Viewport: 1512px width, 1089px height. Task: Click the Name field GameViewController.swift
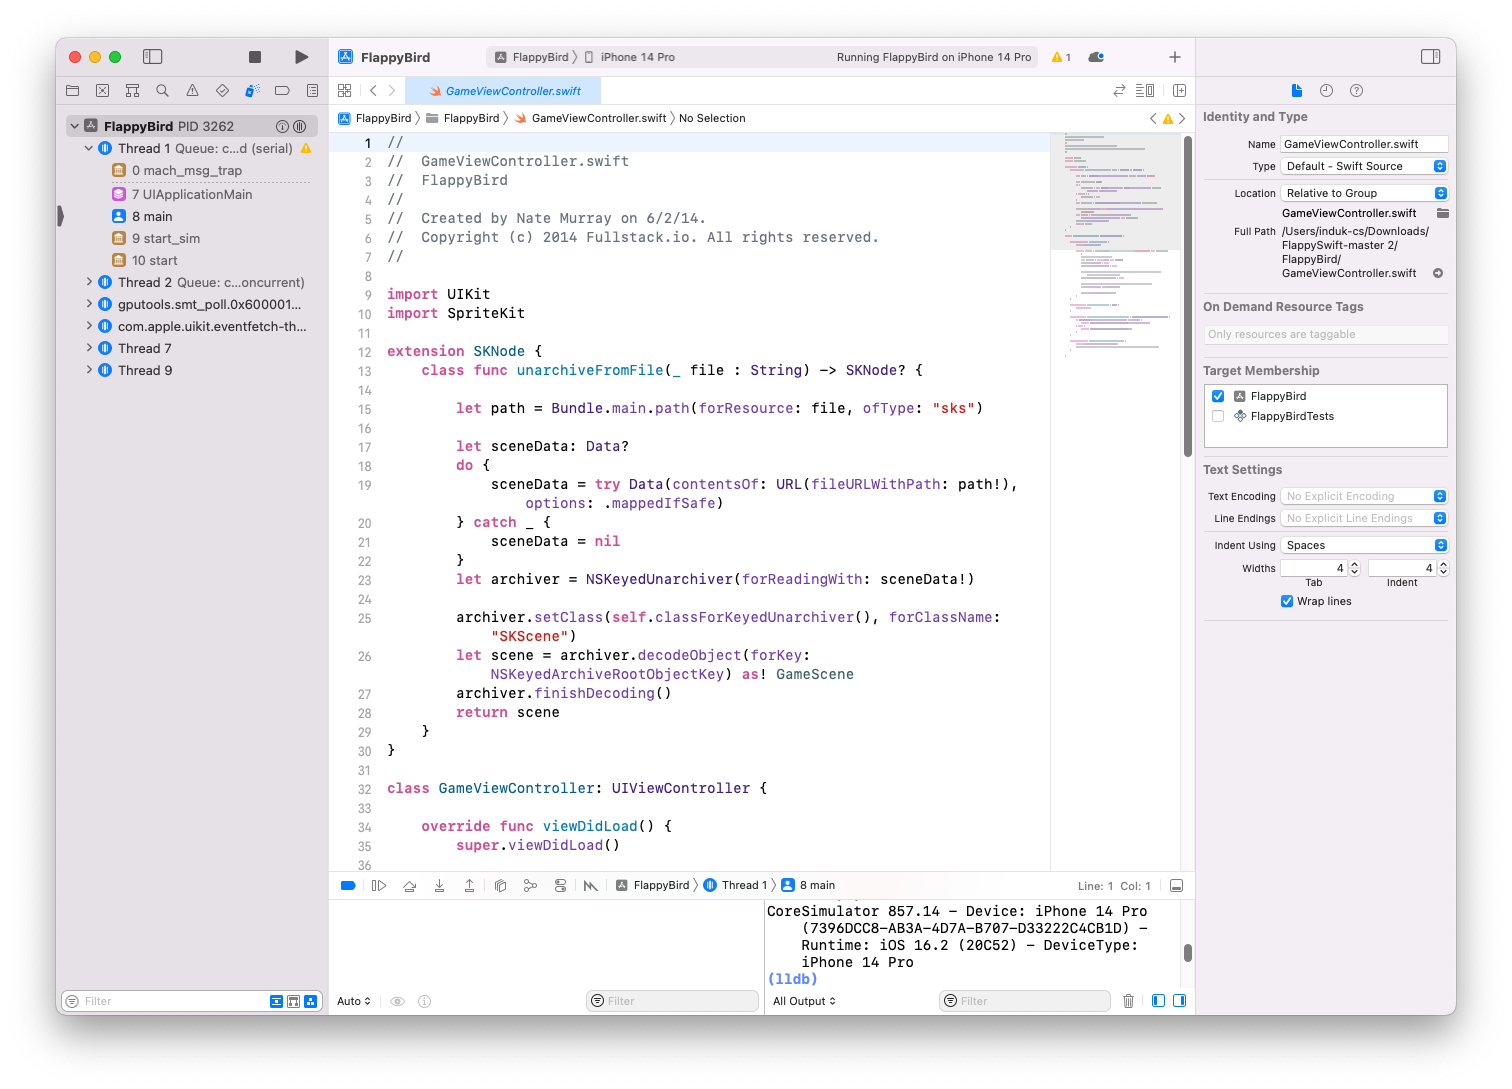1364,144
